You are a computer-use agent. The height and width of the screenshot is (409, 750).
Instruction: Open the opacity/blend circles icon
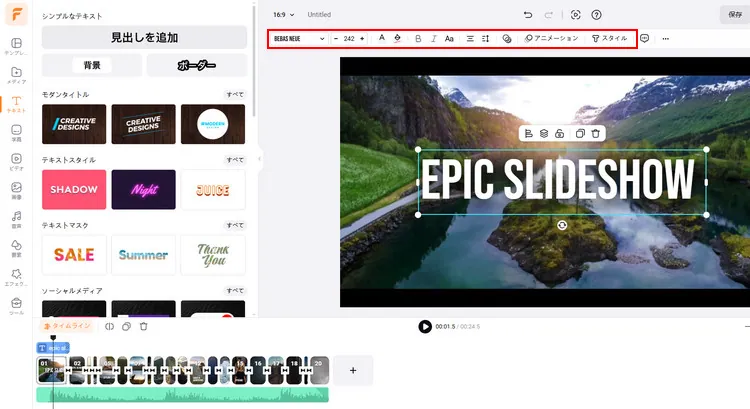(x=507, y=39)
